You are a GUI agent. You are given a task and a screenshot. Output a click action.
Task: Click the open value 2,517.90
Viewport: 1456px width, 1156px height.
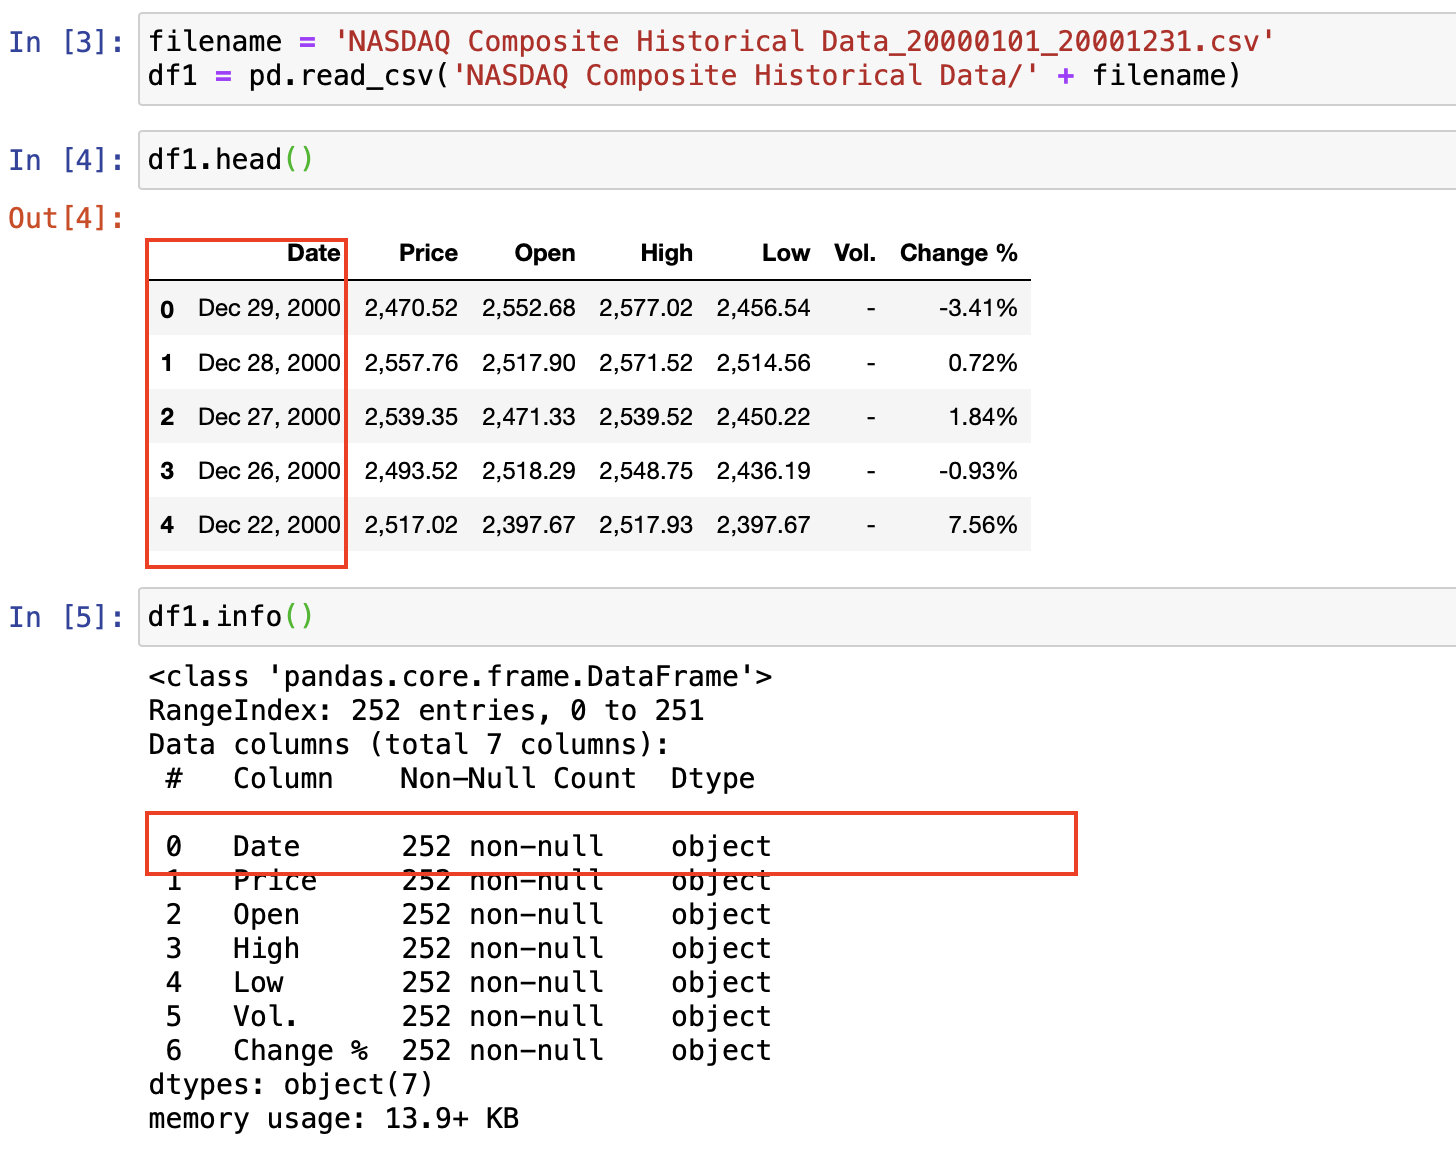coord(529,362)
